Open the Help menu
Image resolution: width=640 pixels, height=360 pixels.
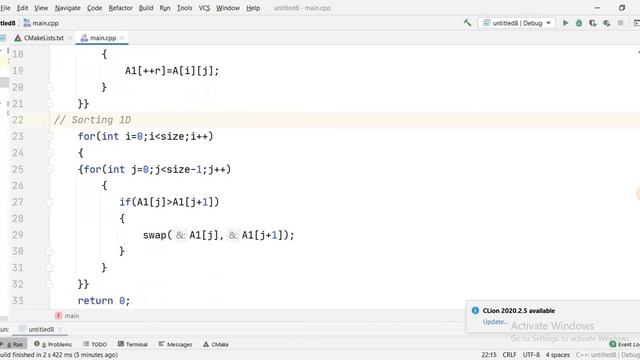[253, 8]
